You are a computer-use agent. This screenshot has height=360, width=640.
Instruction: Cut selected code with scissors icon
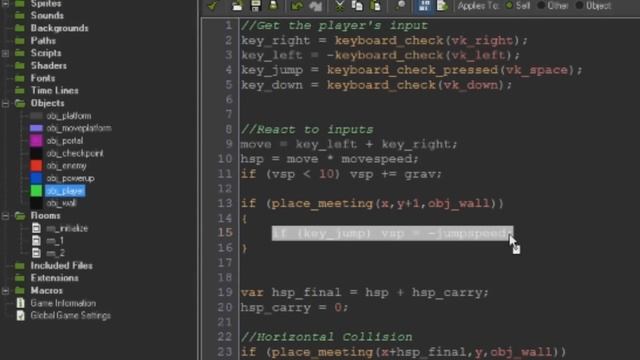click(340, 6)
